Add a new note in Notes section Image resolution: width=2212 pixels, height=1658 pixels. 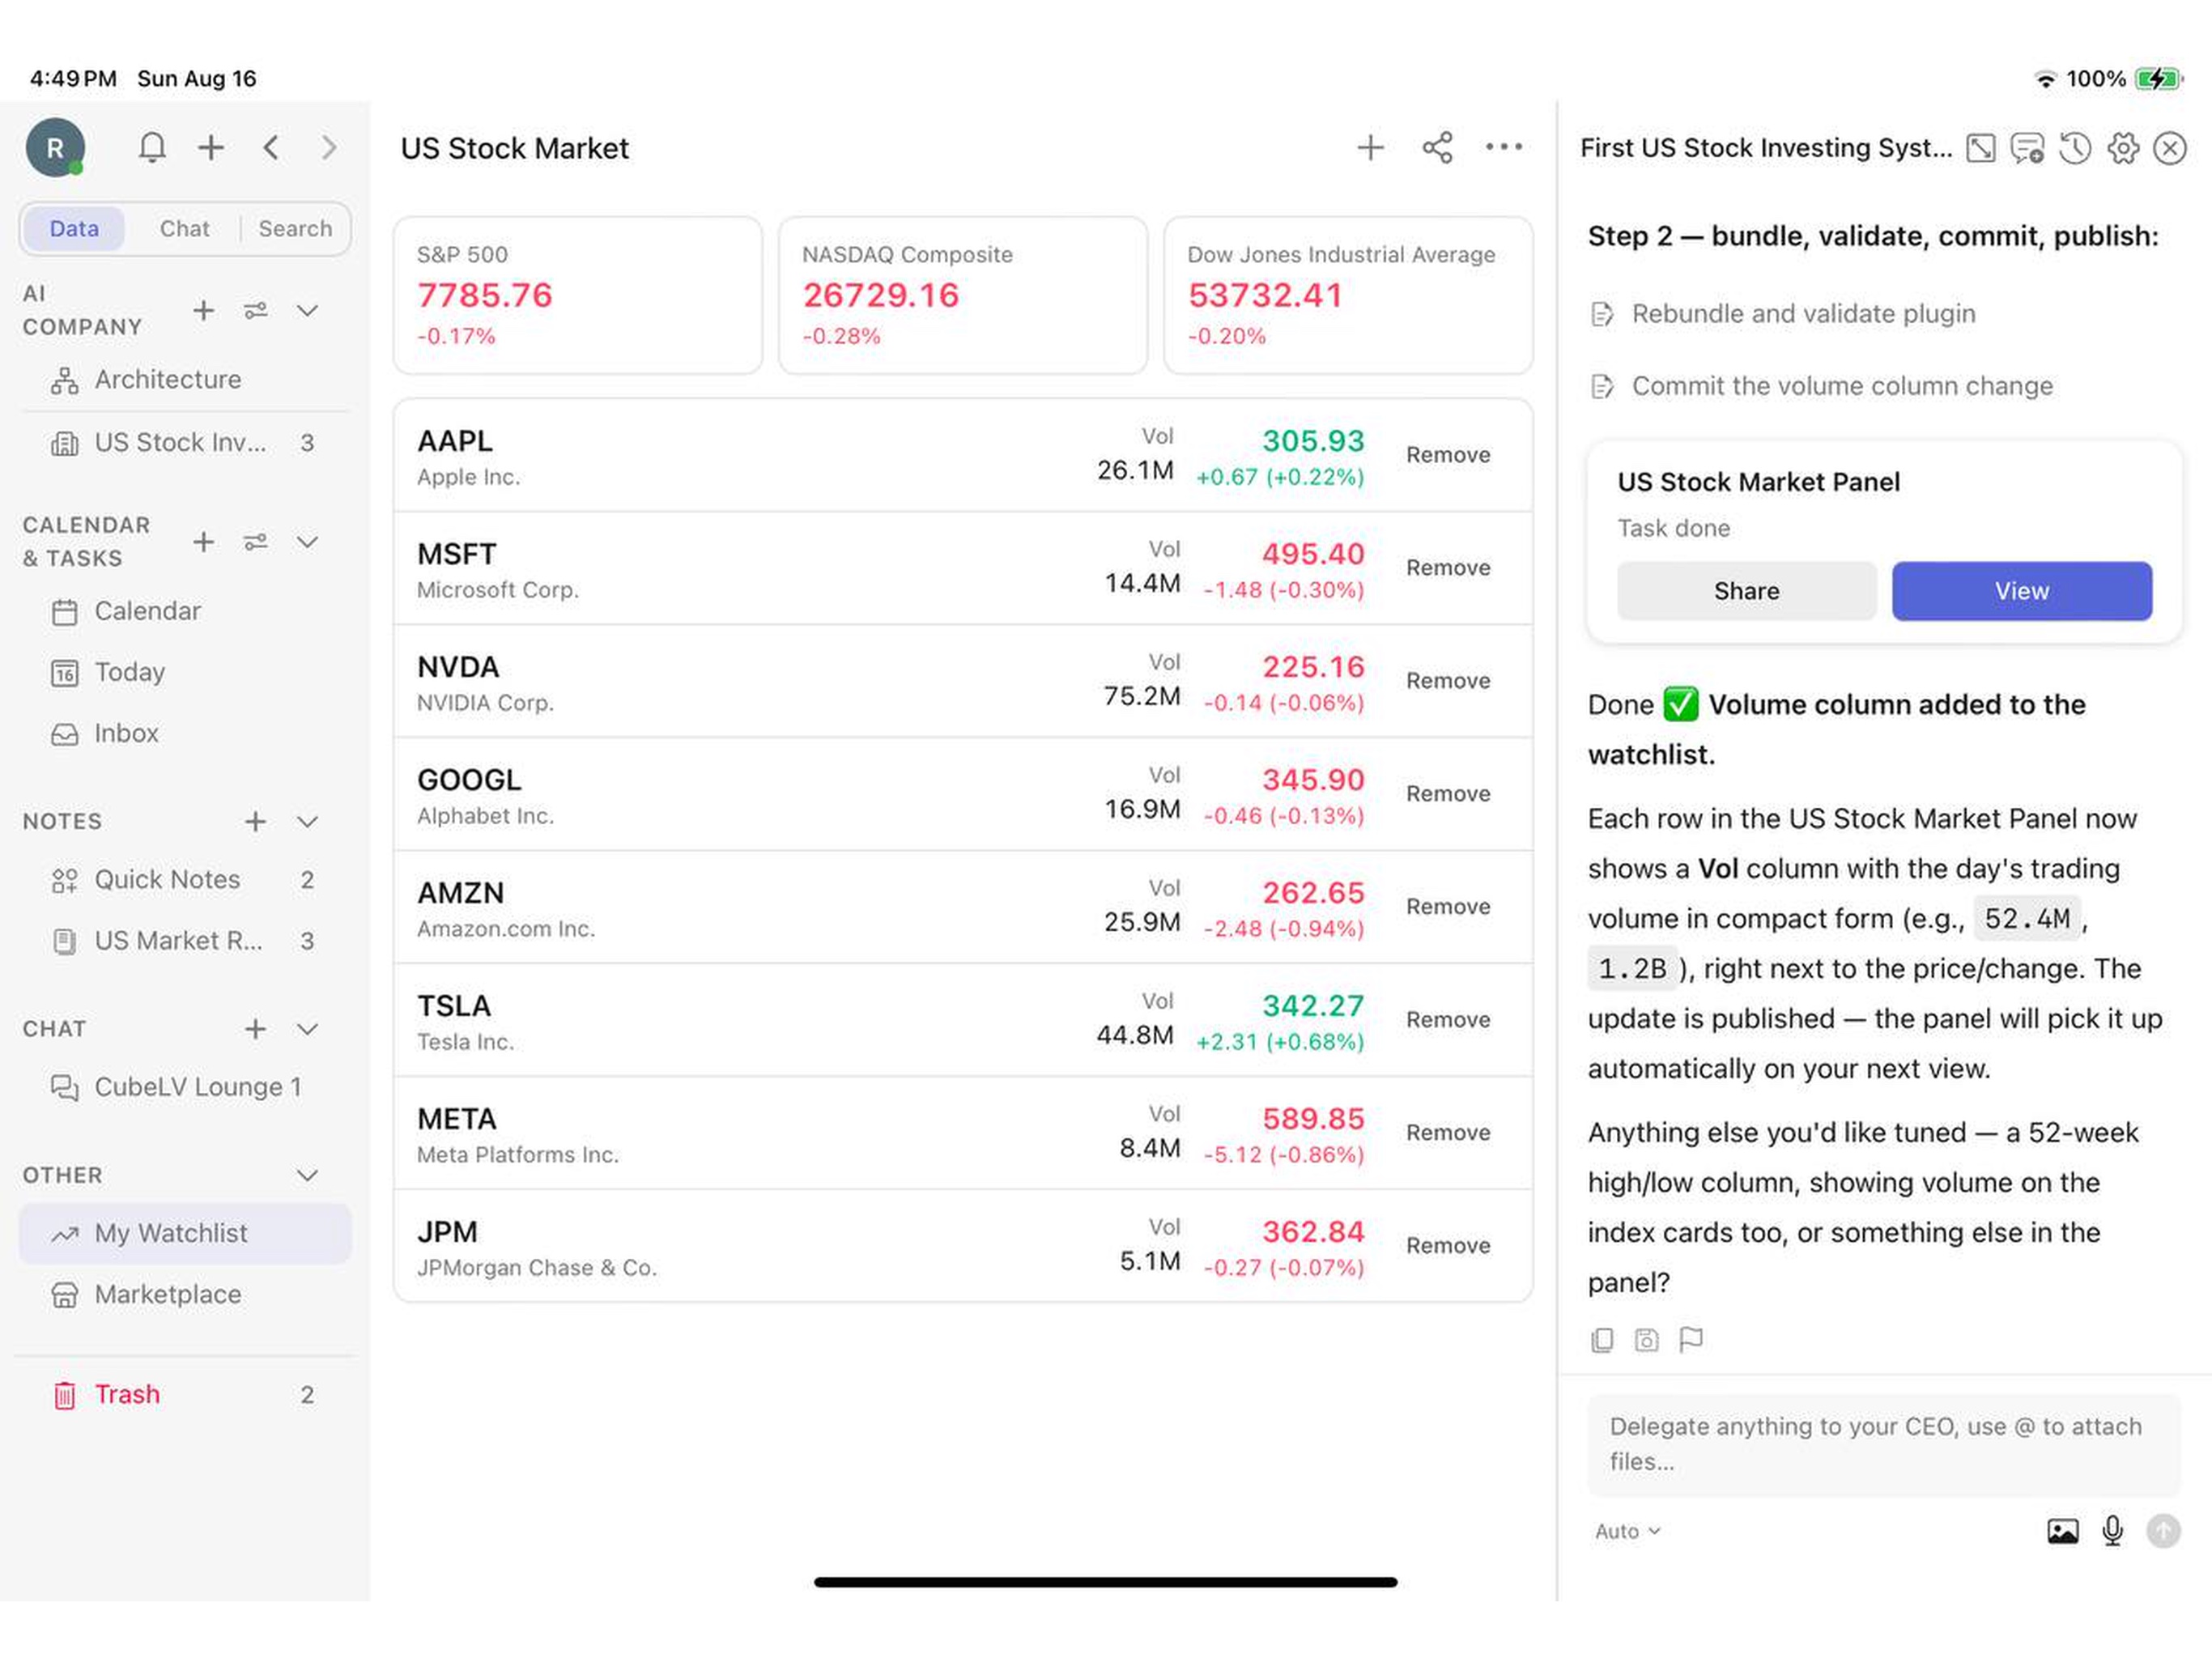coord(256,822)
